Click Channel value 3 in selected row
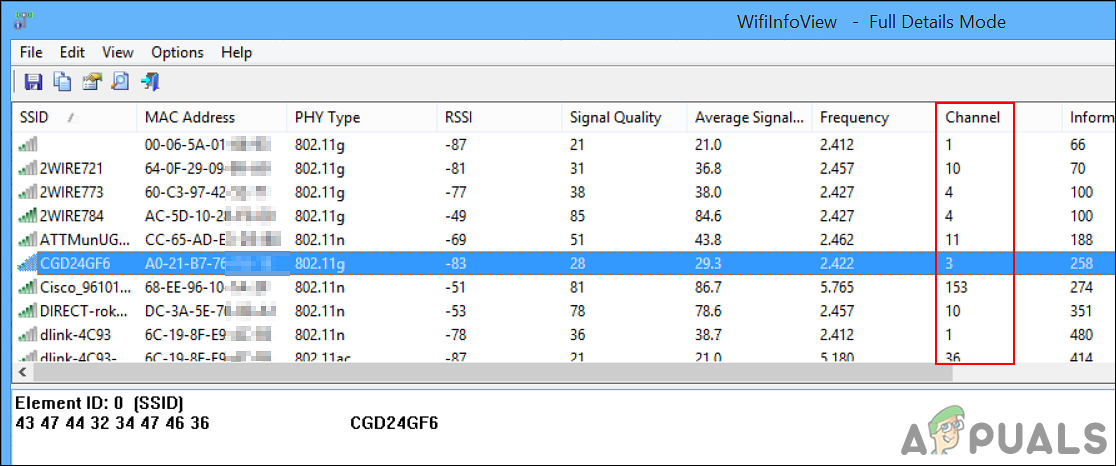 [949, 263]
